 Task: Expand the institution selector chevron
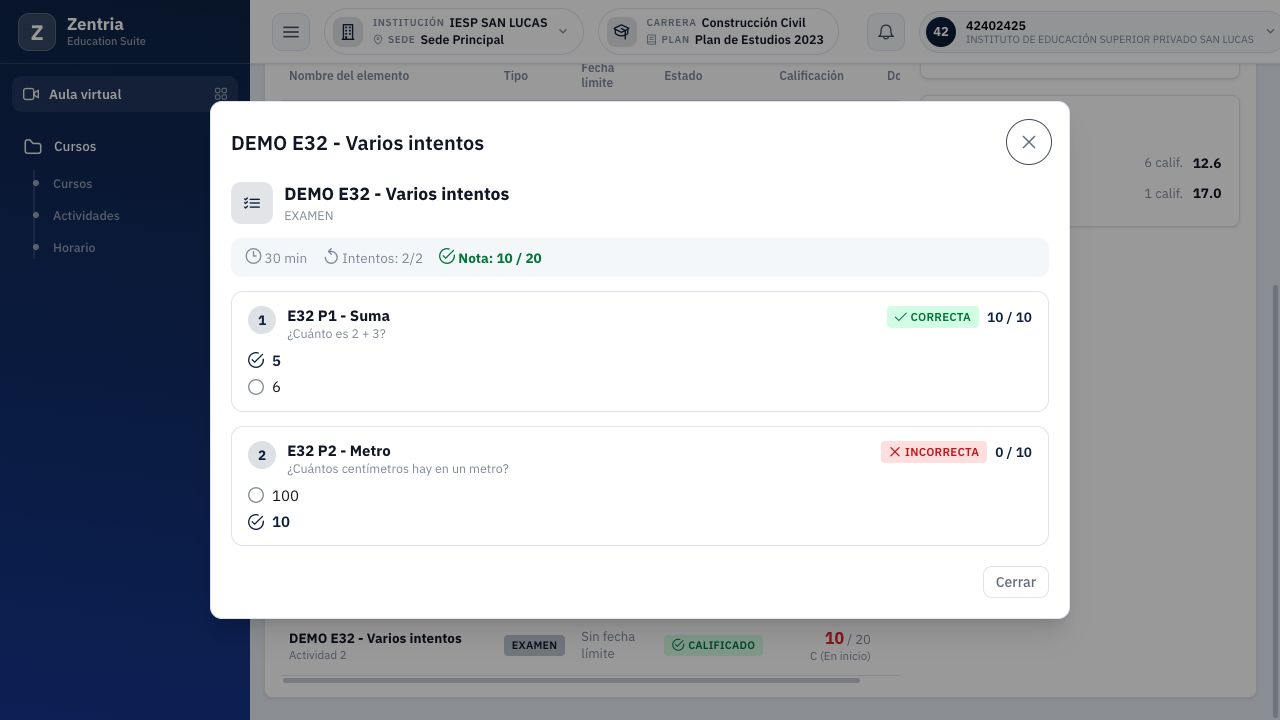click(x=563, y=32)
